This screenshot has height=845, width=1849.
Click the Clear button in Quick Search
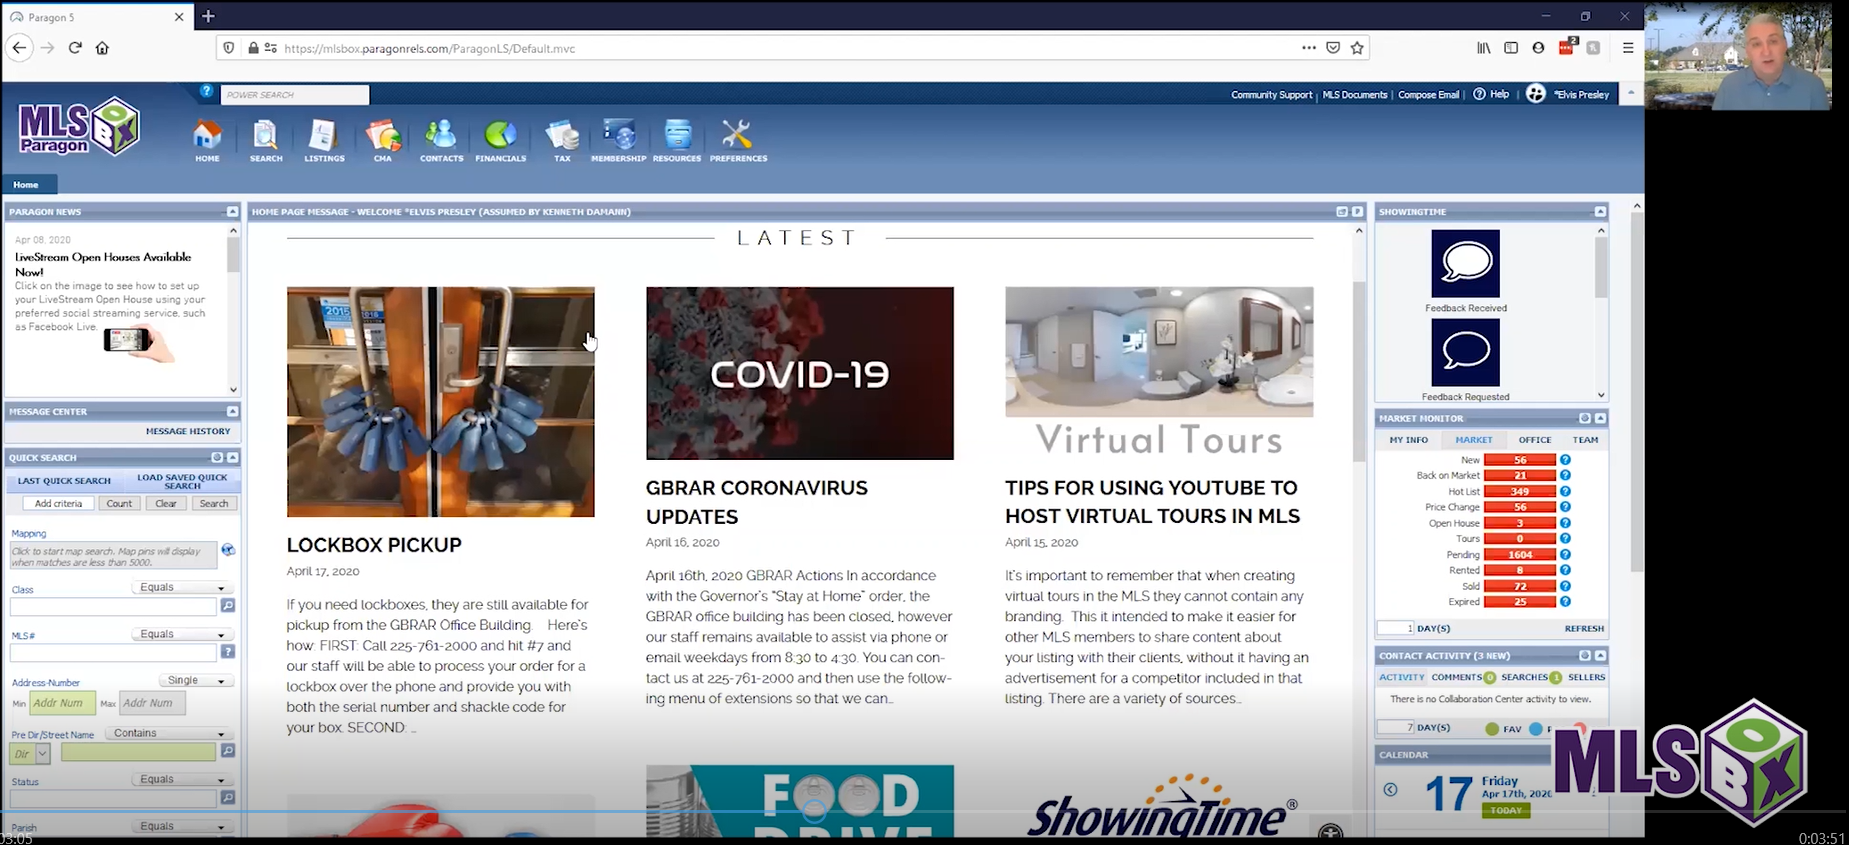pos(166,504)
